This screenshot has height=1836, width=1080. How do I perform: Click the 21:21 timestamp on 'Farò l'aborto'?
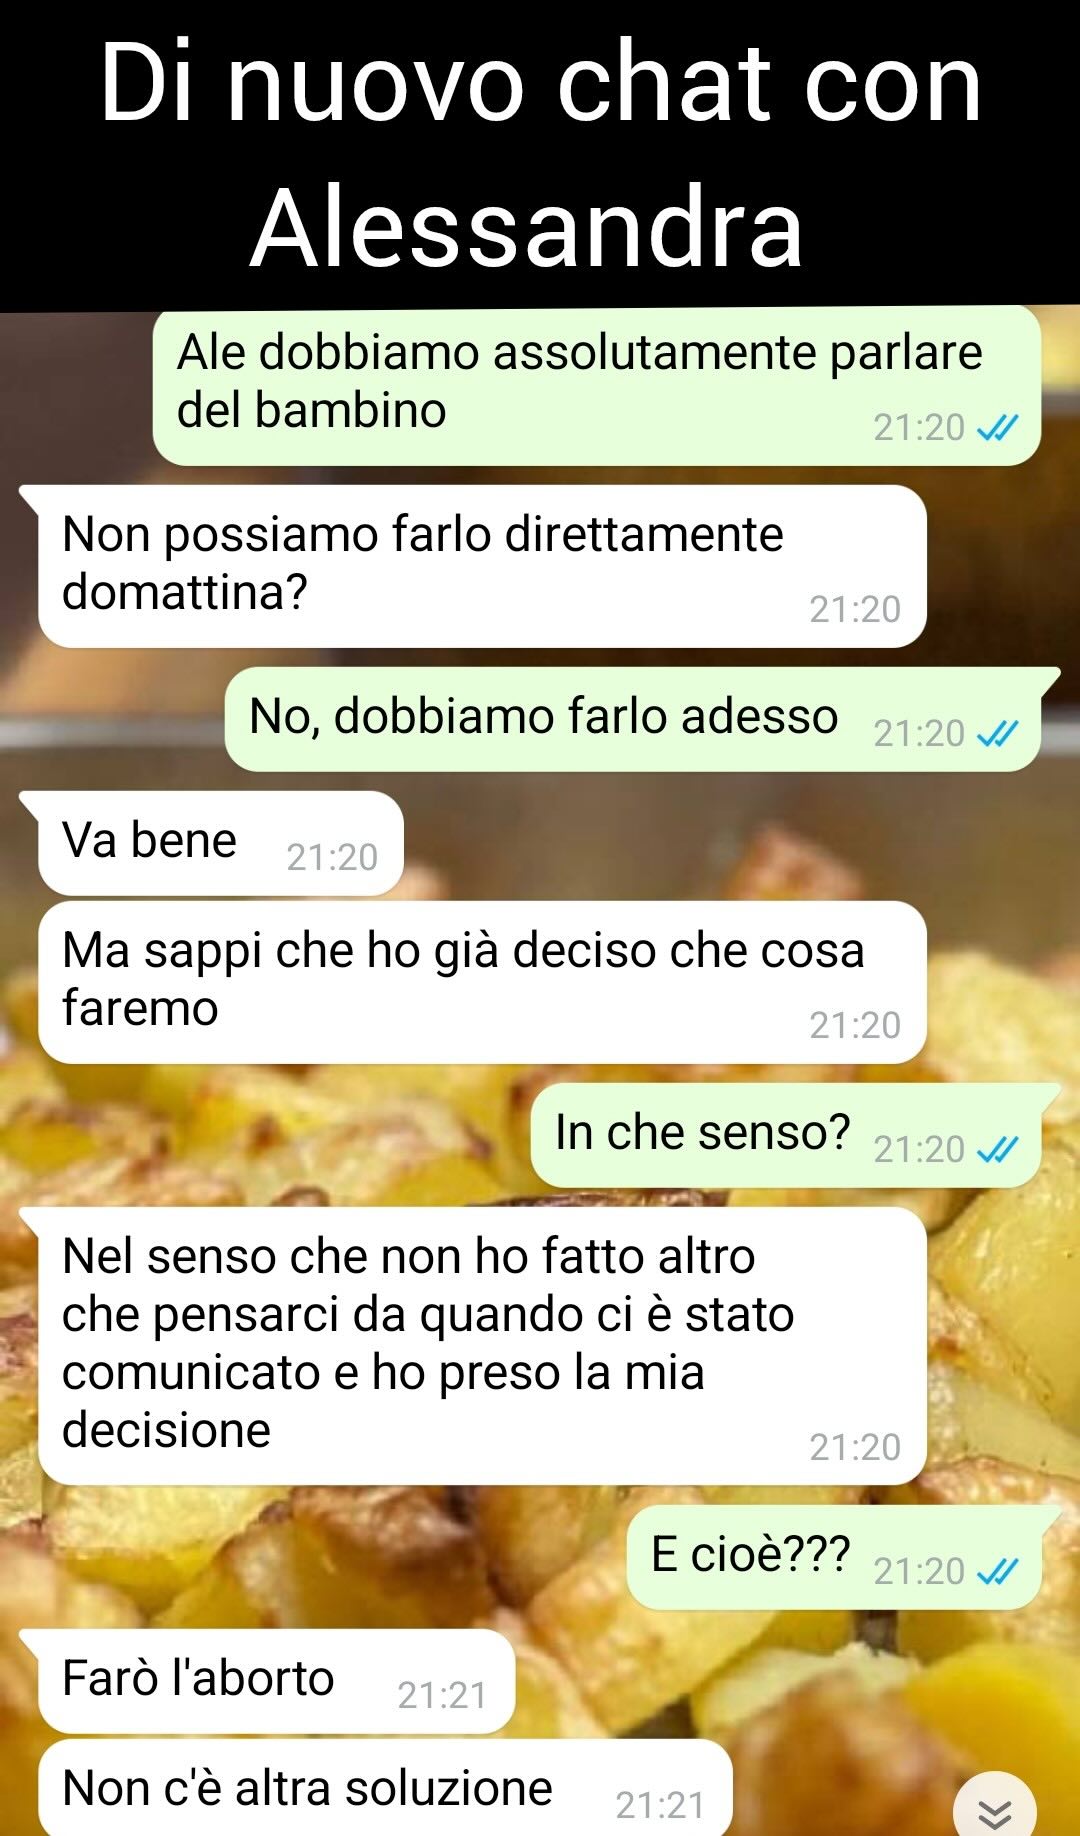point(442,1695)
